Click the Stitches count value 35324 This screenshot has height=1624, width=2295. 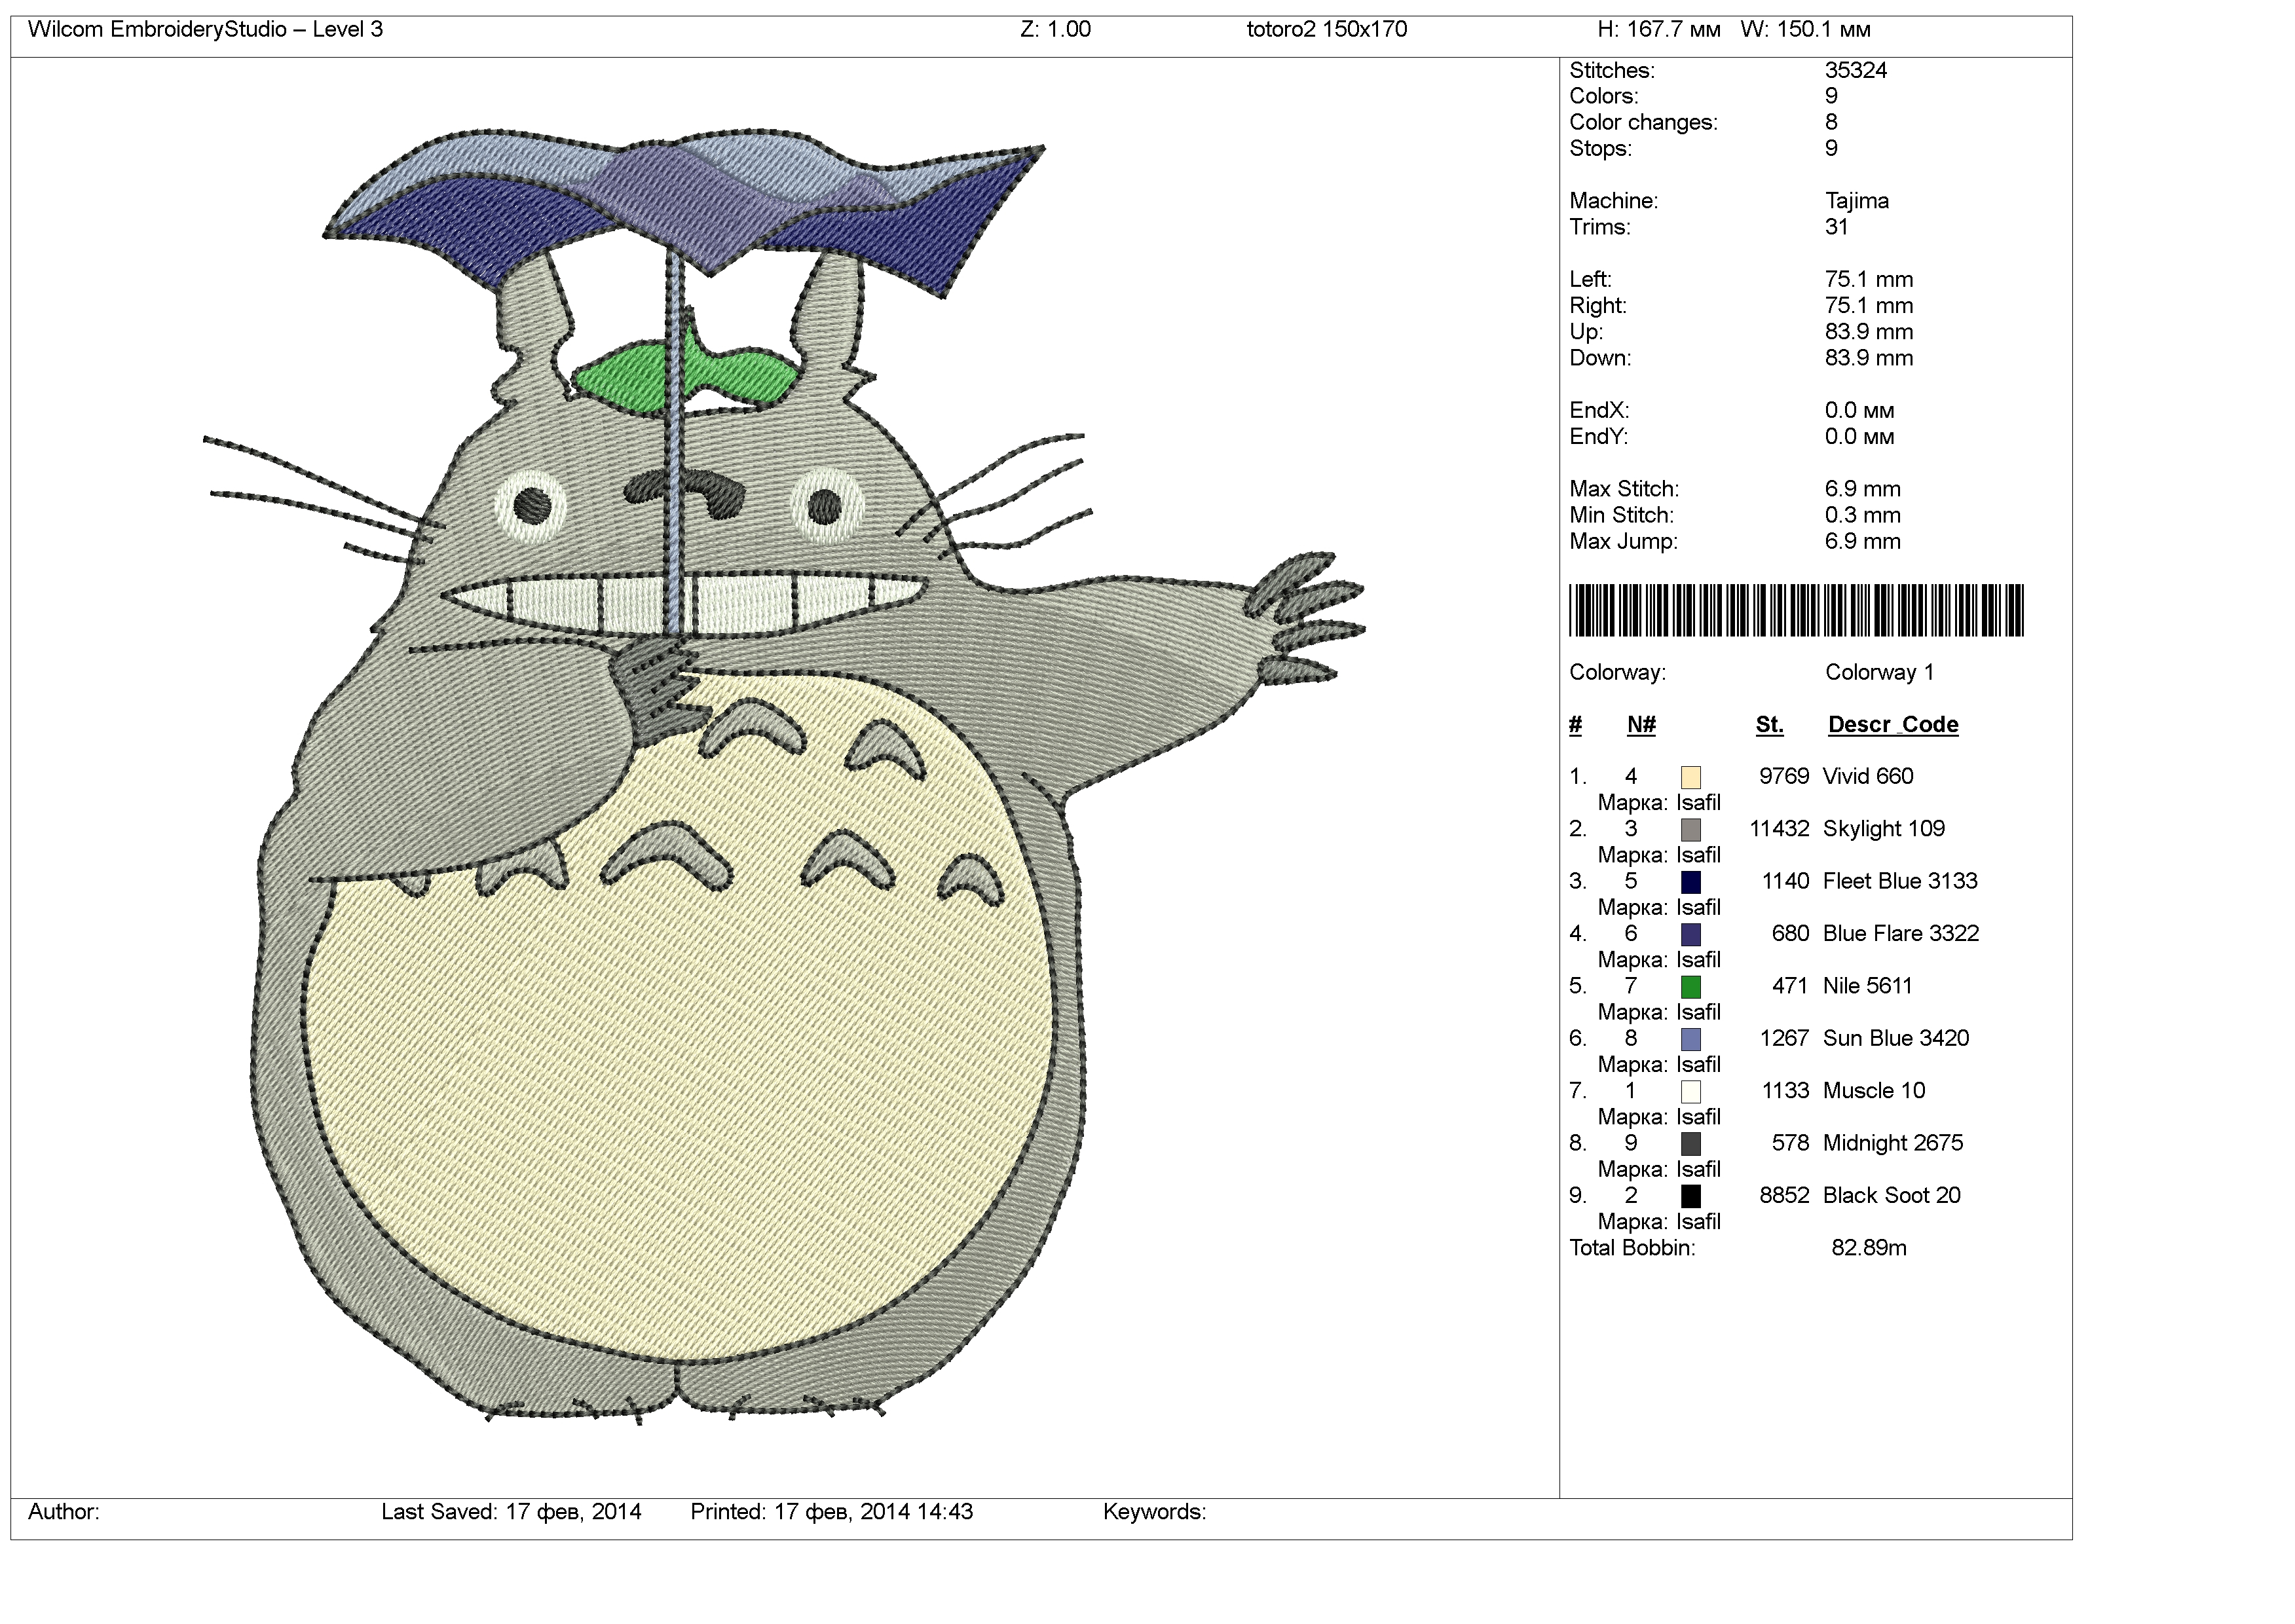pyautogui.click(x=1855, y=71)
